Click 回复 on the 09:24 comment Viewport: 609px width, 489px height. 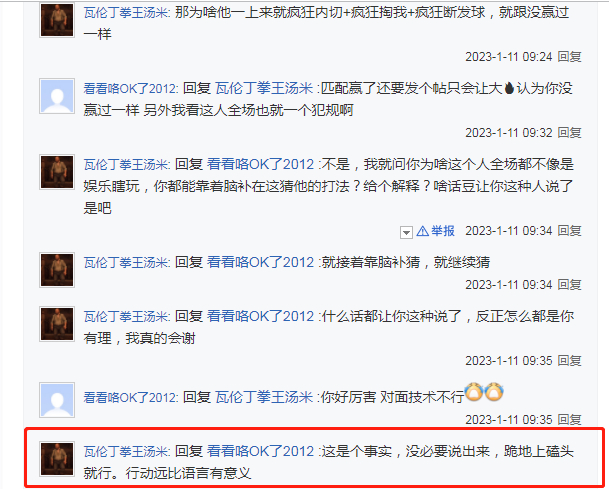(570, 57)
